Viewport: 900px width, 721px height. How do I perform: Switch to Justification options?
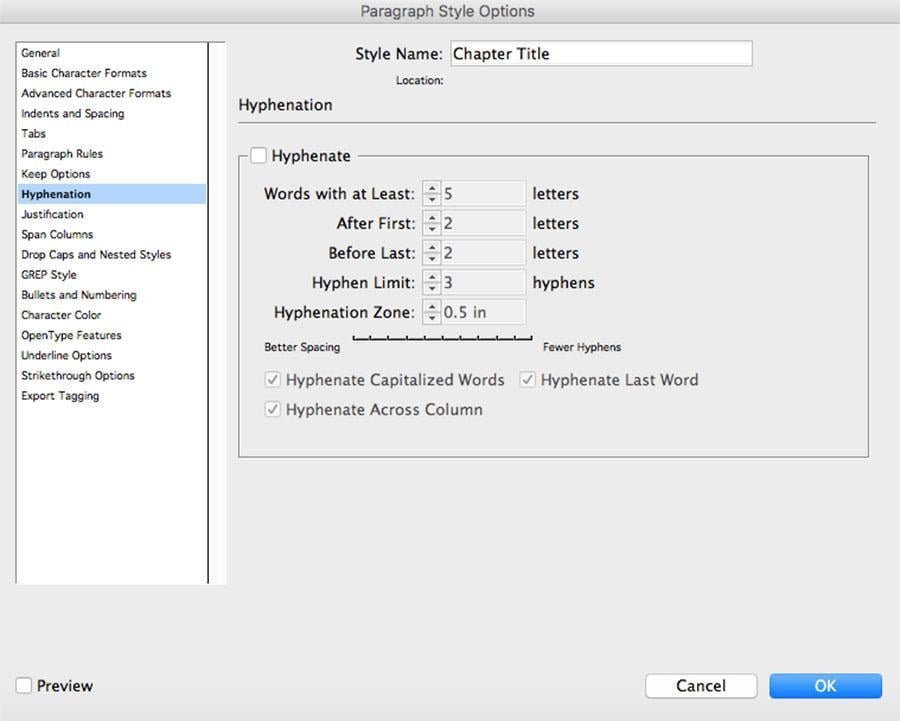coord(53,214)
